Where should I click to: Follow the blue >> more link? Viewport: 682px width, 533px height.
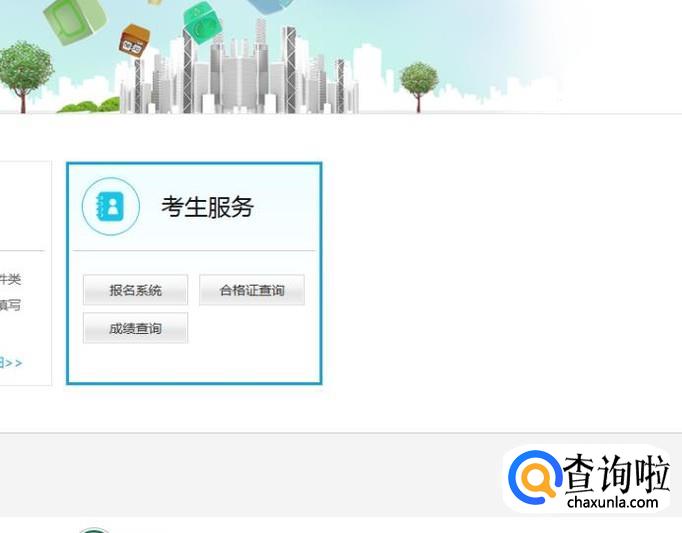tap(11, 362)
